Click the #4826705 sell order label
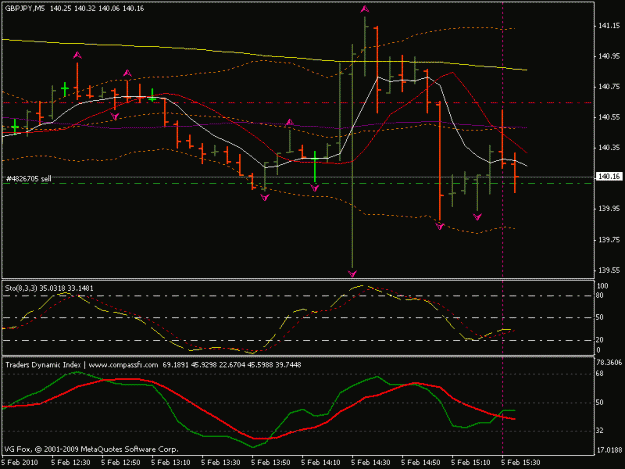This screenshot has height=469, width=625. pos(29,179)
